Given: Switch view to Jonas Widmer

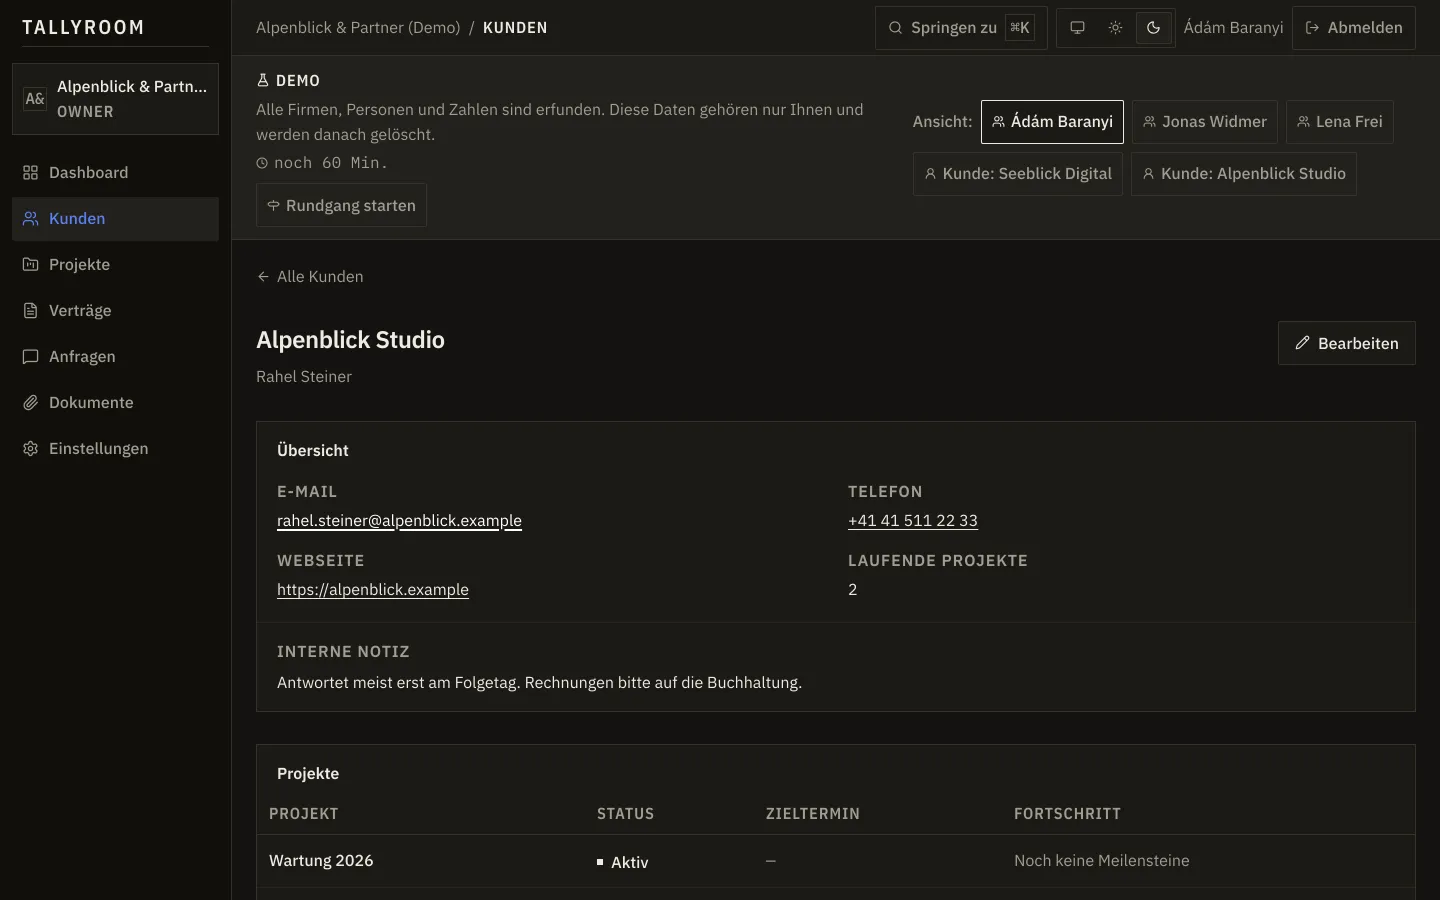Looking at the screenshot, I should (x=1205, y=122).
